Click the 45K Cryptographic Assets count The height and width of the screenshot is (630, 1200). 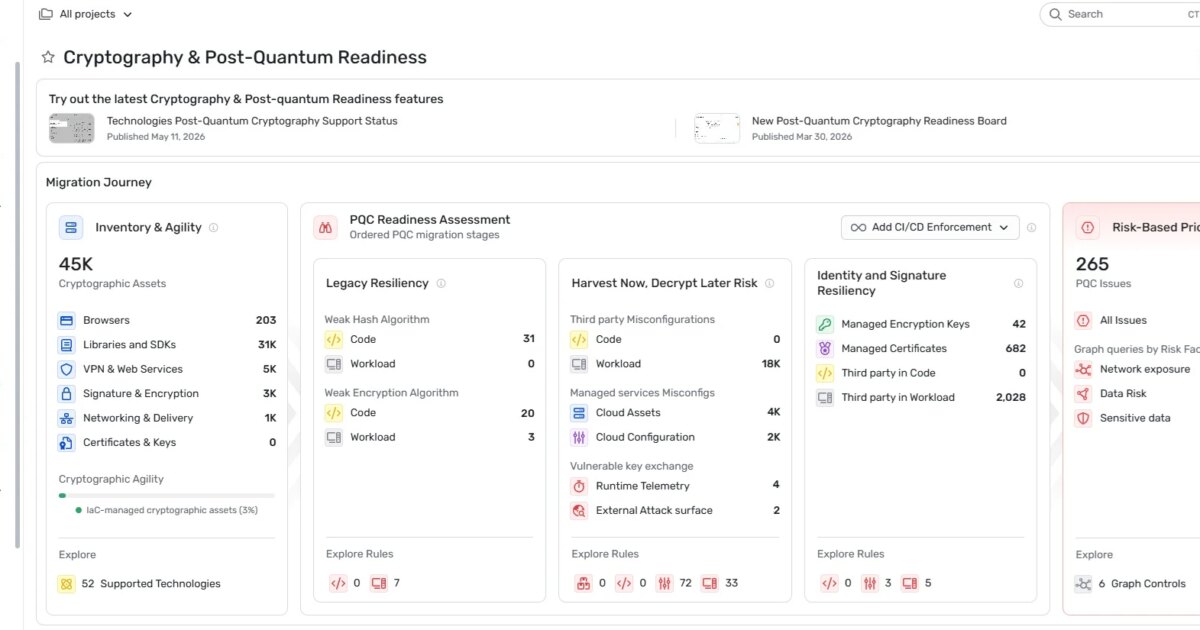point(76,264)
